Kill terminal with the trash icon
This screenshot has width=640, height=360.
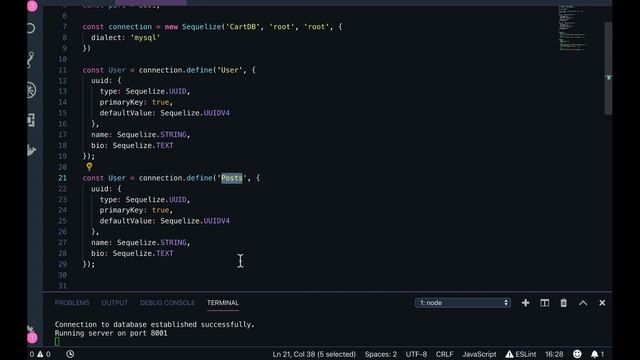click(564, 303)
